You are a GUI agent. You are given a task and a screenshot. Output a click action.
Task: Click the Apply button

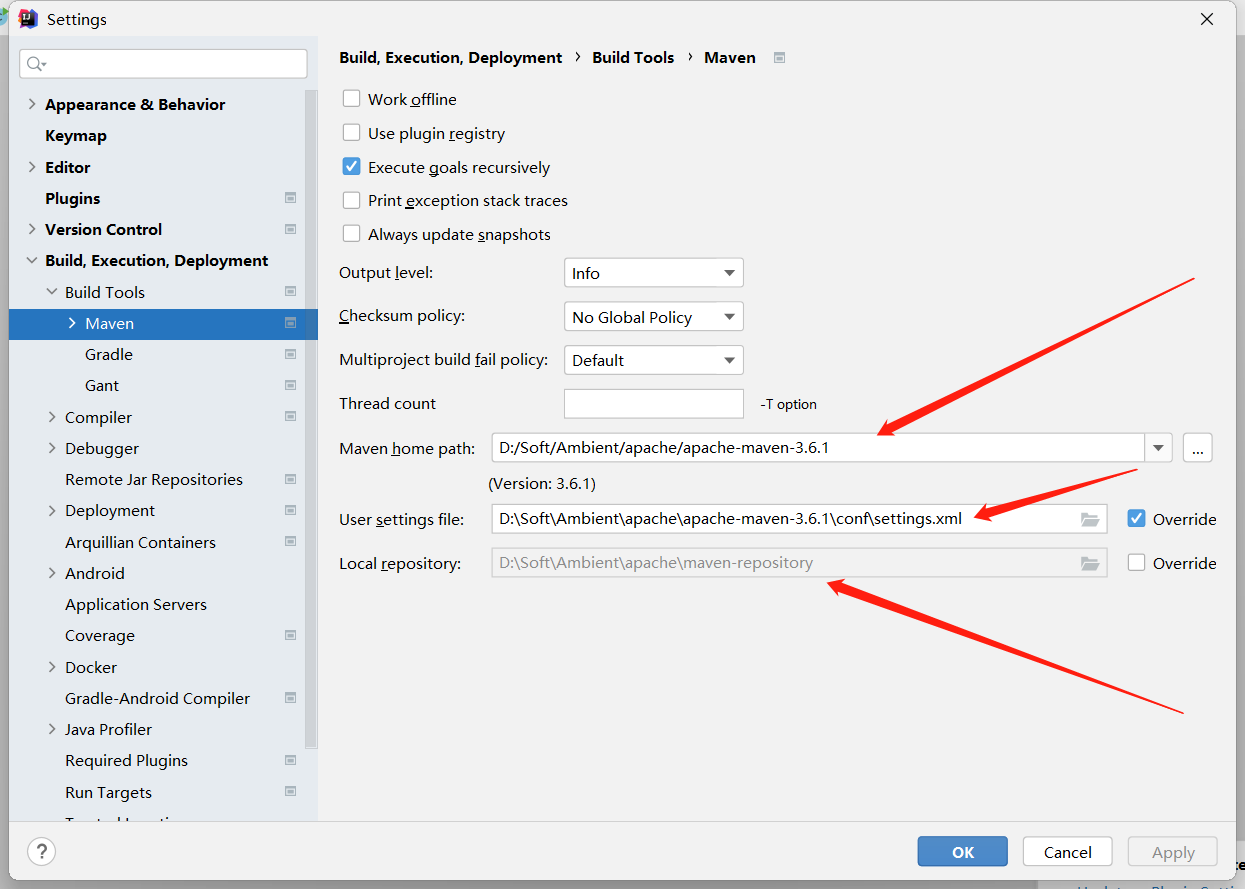(x=1173, y=852)
